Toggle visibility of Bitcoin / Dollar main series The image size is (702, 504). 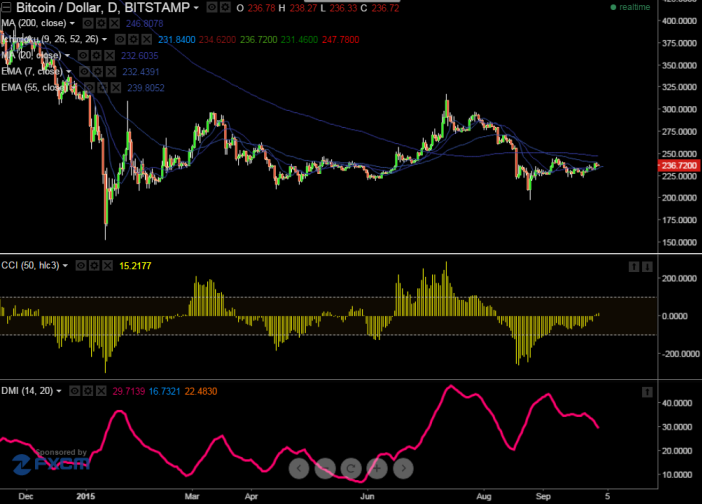(x=212, y=8)
